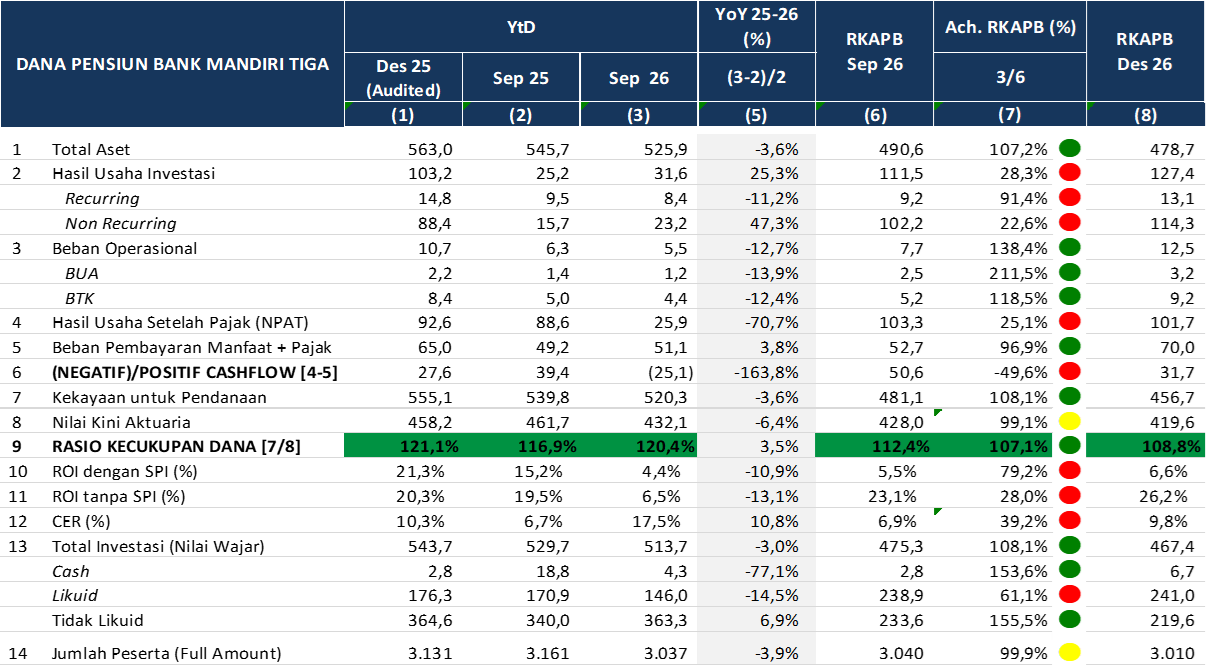The image size is (1206, 670).
Task: Select the red dot for ROI dengan SPI
Action: 1069,471
